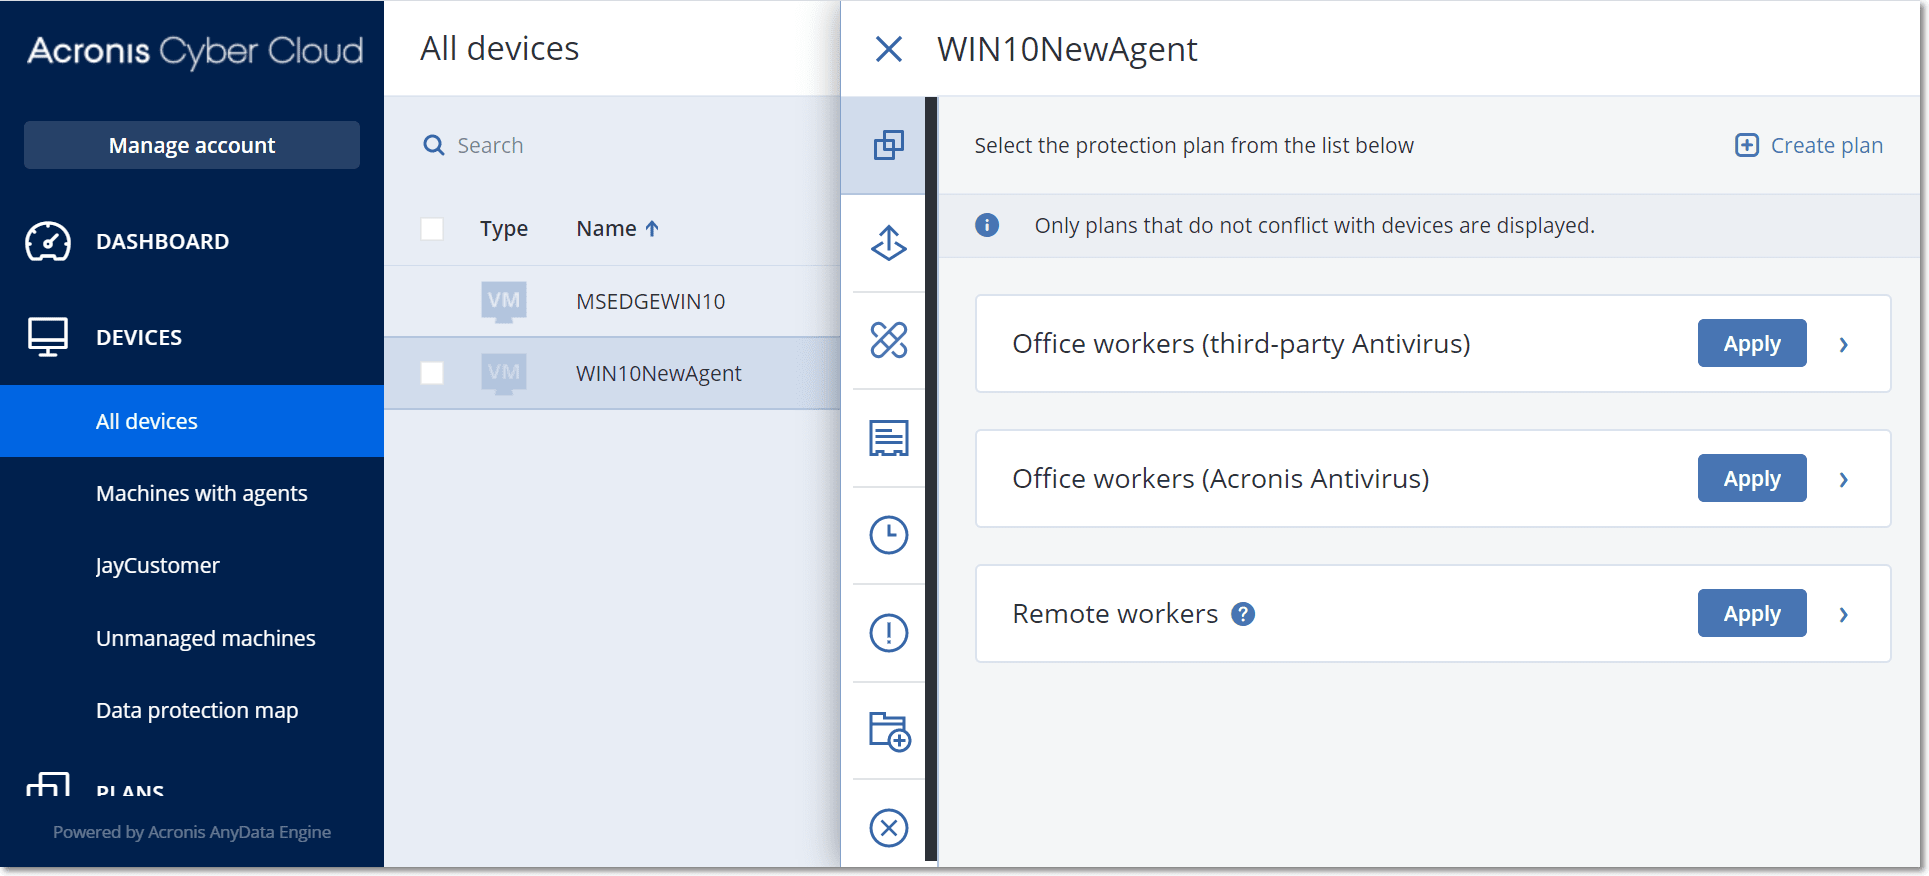Click the info icon in notice bar
Image resolution: width=1929 pixels, height=876 pixels.
point(986,225)
